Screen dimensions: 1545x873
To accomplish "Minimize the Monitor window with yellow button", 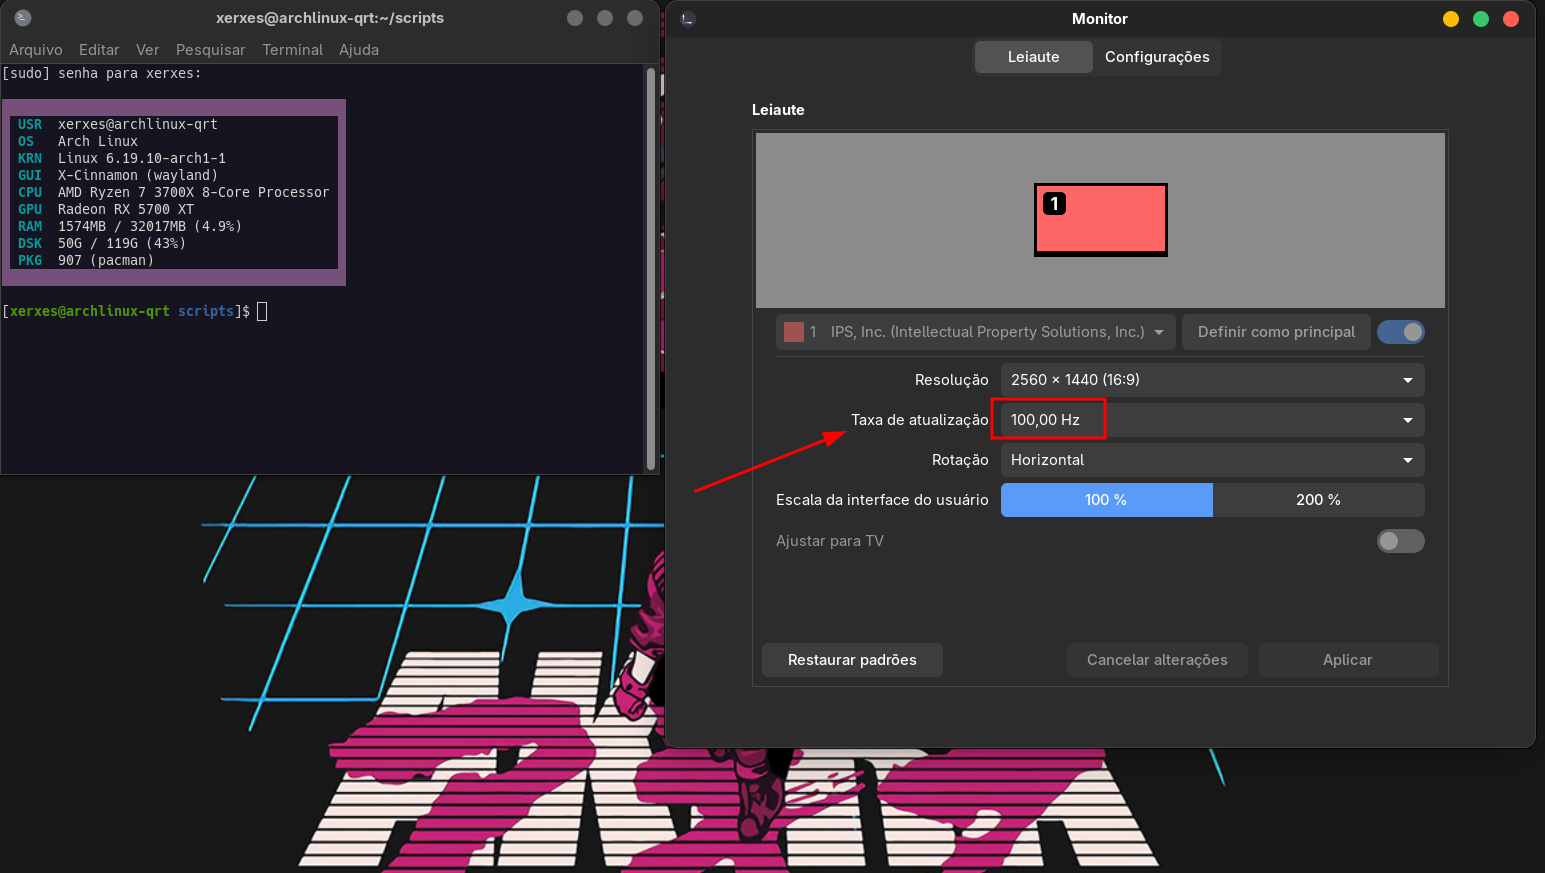I will point(1451,19).
